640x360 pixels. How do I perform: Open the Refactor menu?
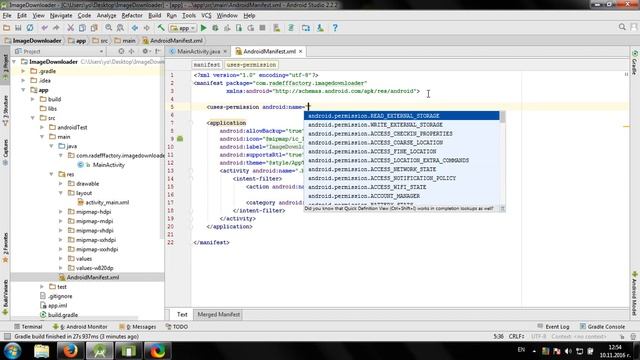[x=132, y=16]
